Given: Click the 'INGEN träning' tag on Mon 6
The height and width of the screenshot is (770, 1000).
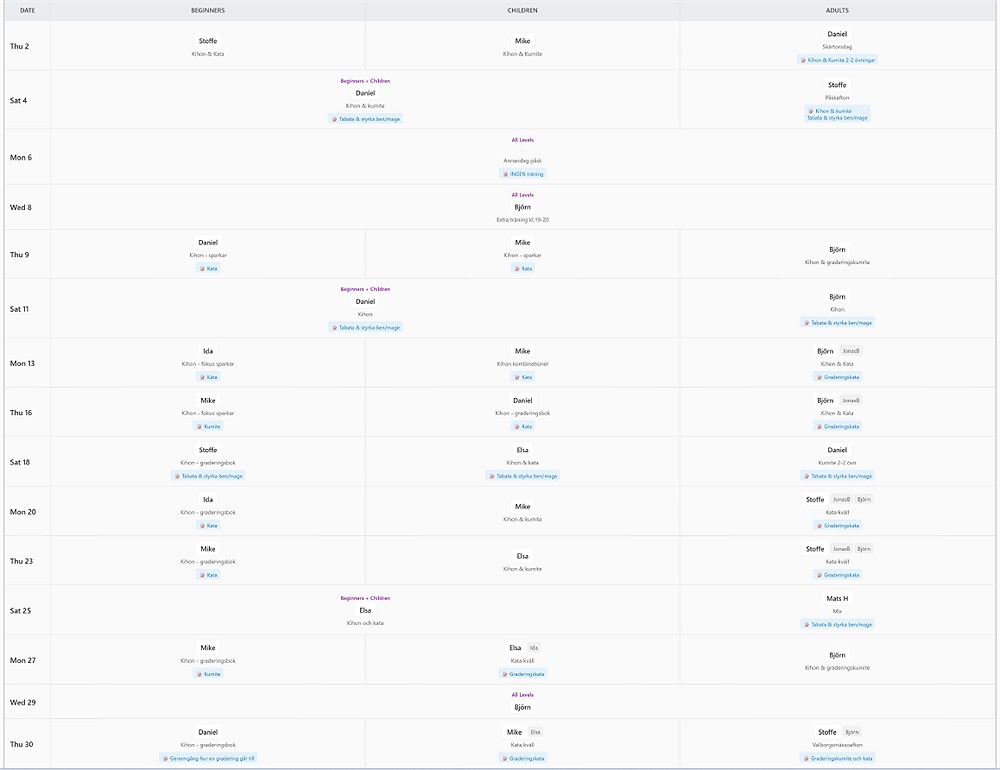Looking at the screenshot, I should pos(526,174).
